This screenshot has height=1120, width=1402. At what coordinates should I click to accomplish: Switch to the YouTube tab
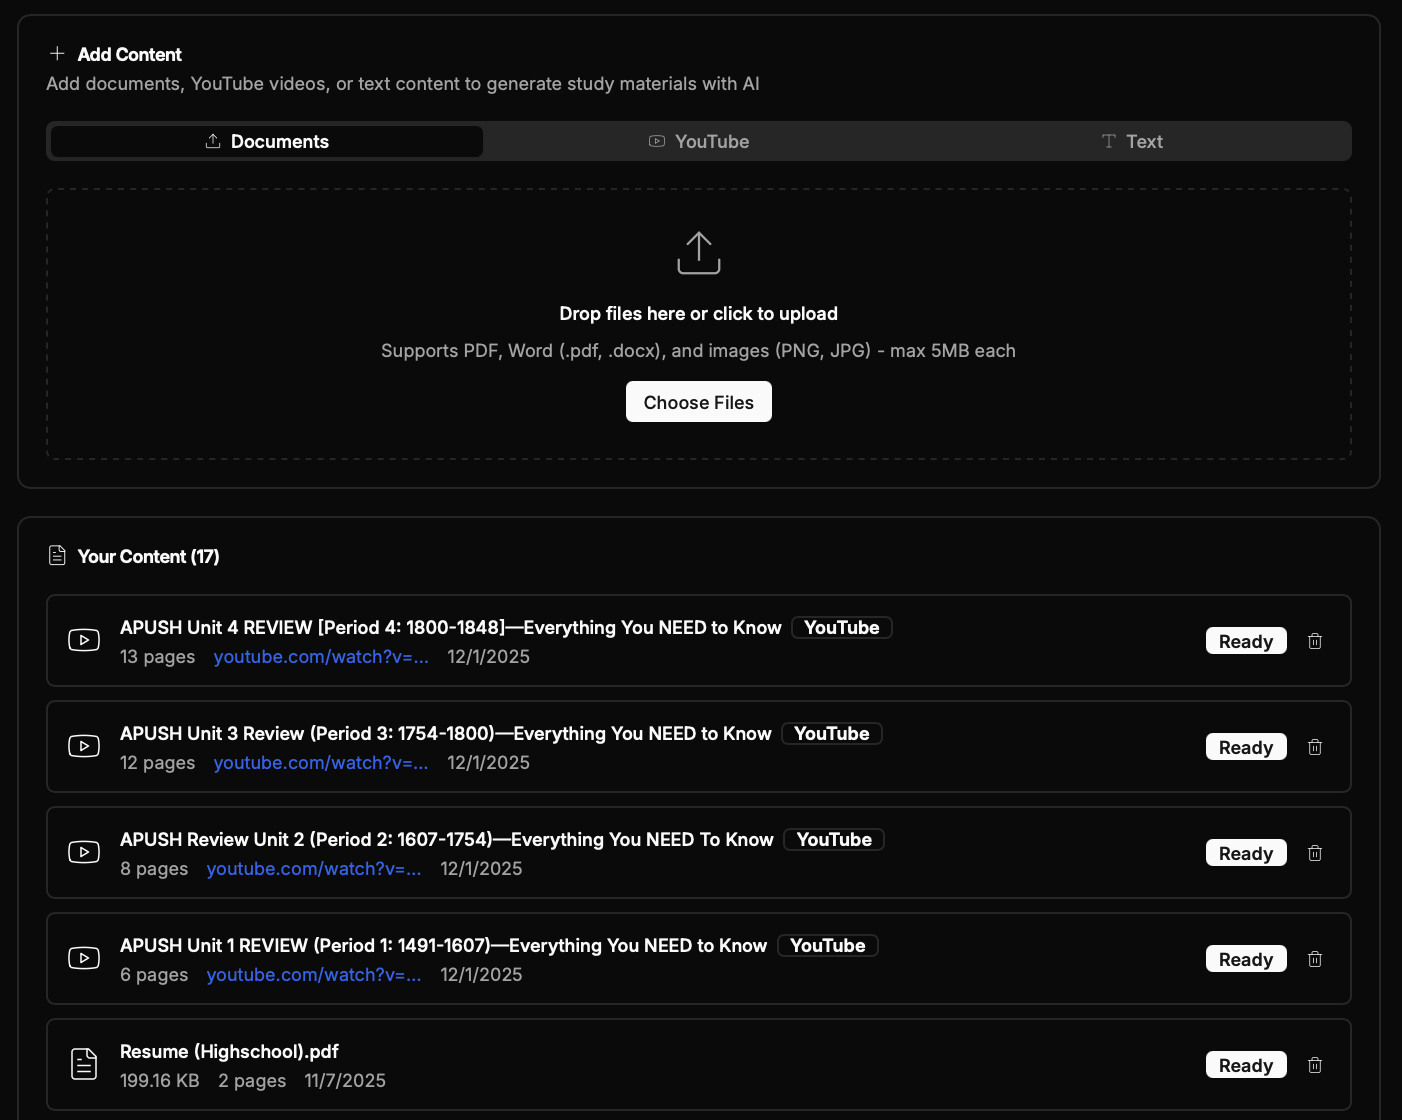(x=698, y=141)
